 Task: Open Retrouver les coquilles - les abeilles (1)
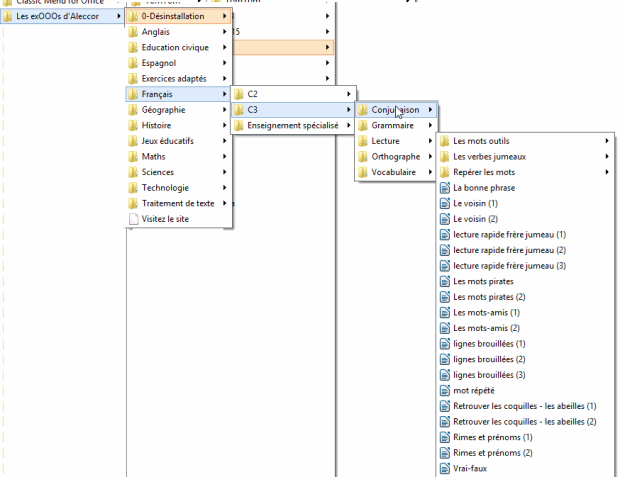(525, 406)
